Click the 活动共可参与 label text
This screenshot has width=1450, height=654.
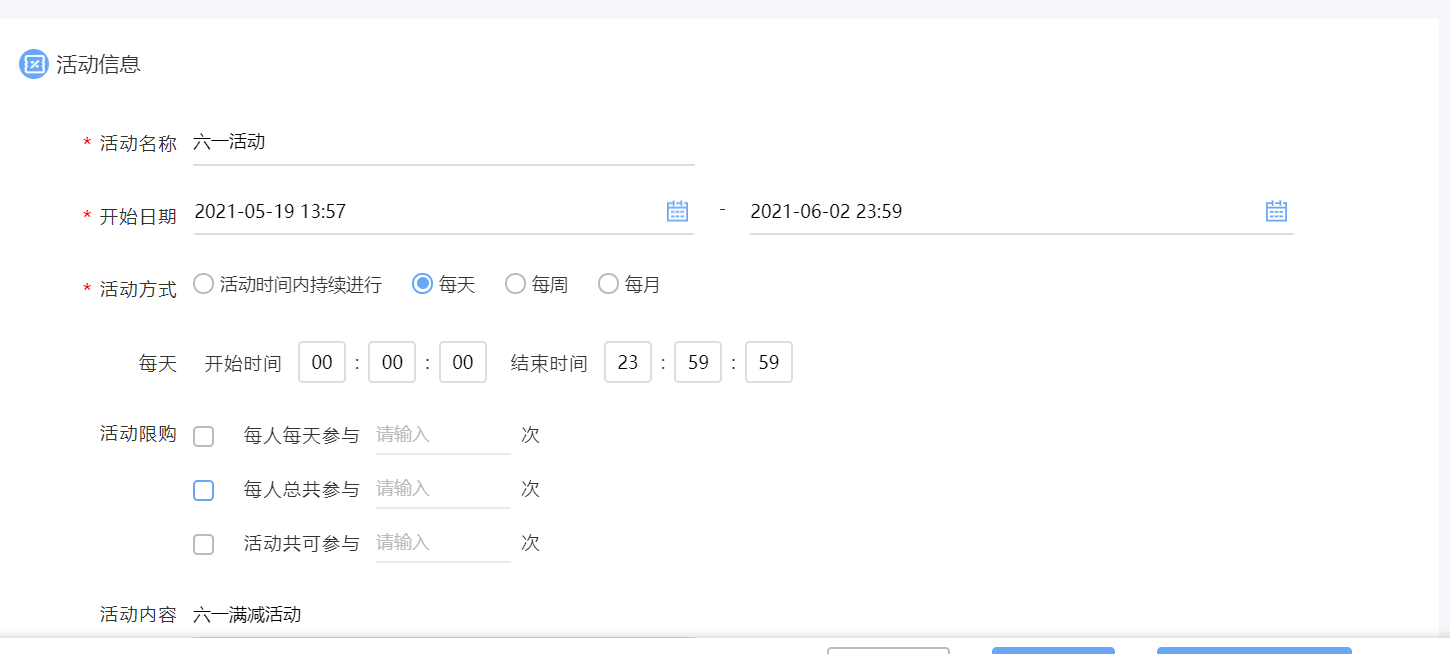click(301, 543)
